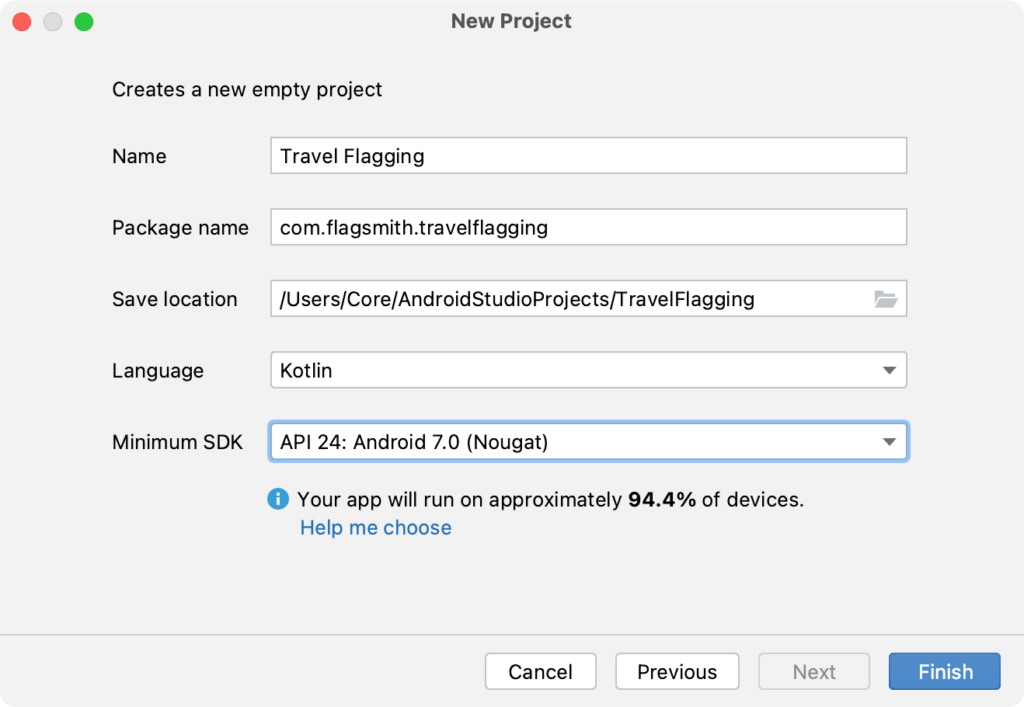Close the New Project window
1024x707 pixels.
click(21, 21)
